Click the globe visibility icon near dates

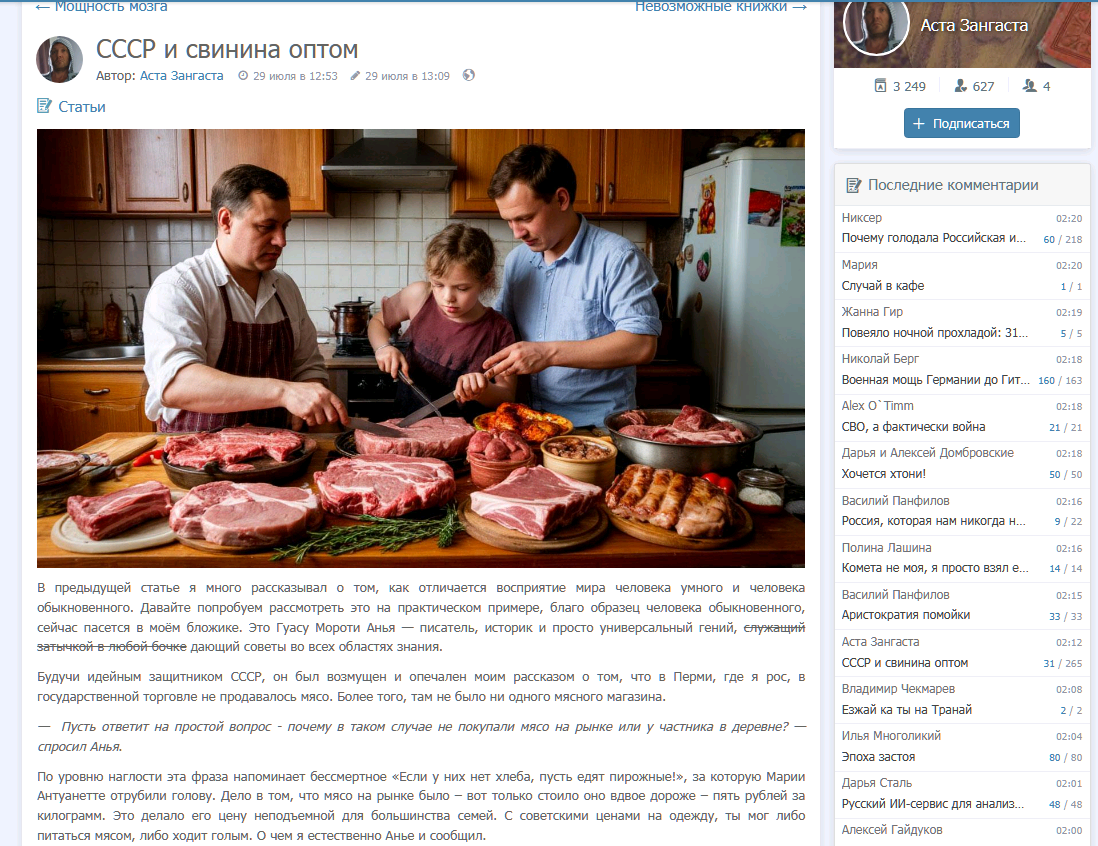point(468,75)
